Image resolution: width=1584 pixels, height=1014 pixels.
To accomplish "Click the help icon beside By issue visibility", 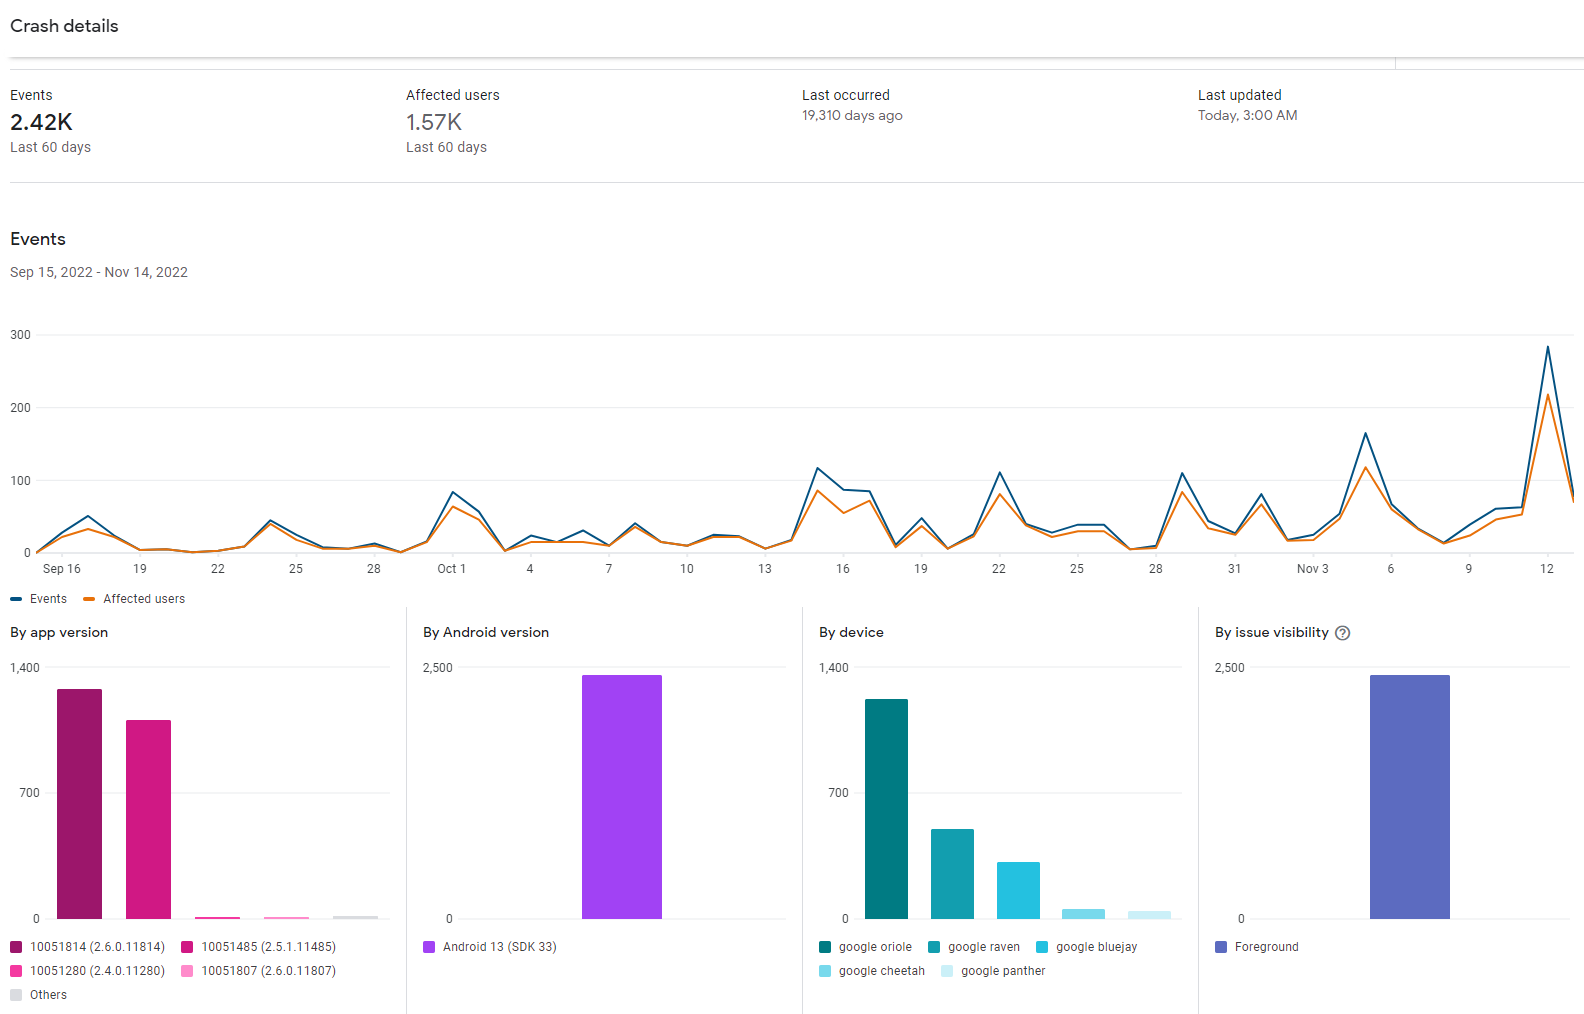I will pyautogui.click(x=1342, y=633).
